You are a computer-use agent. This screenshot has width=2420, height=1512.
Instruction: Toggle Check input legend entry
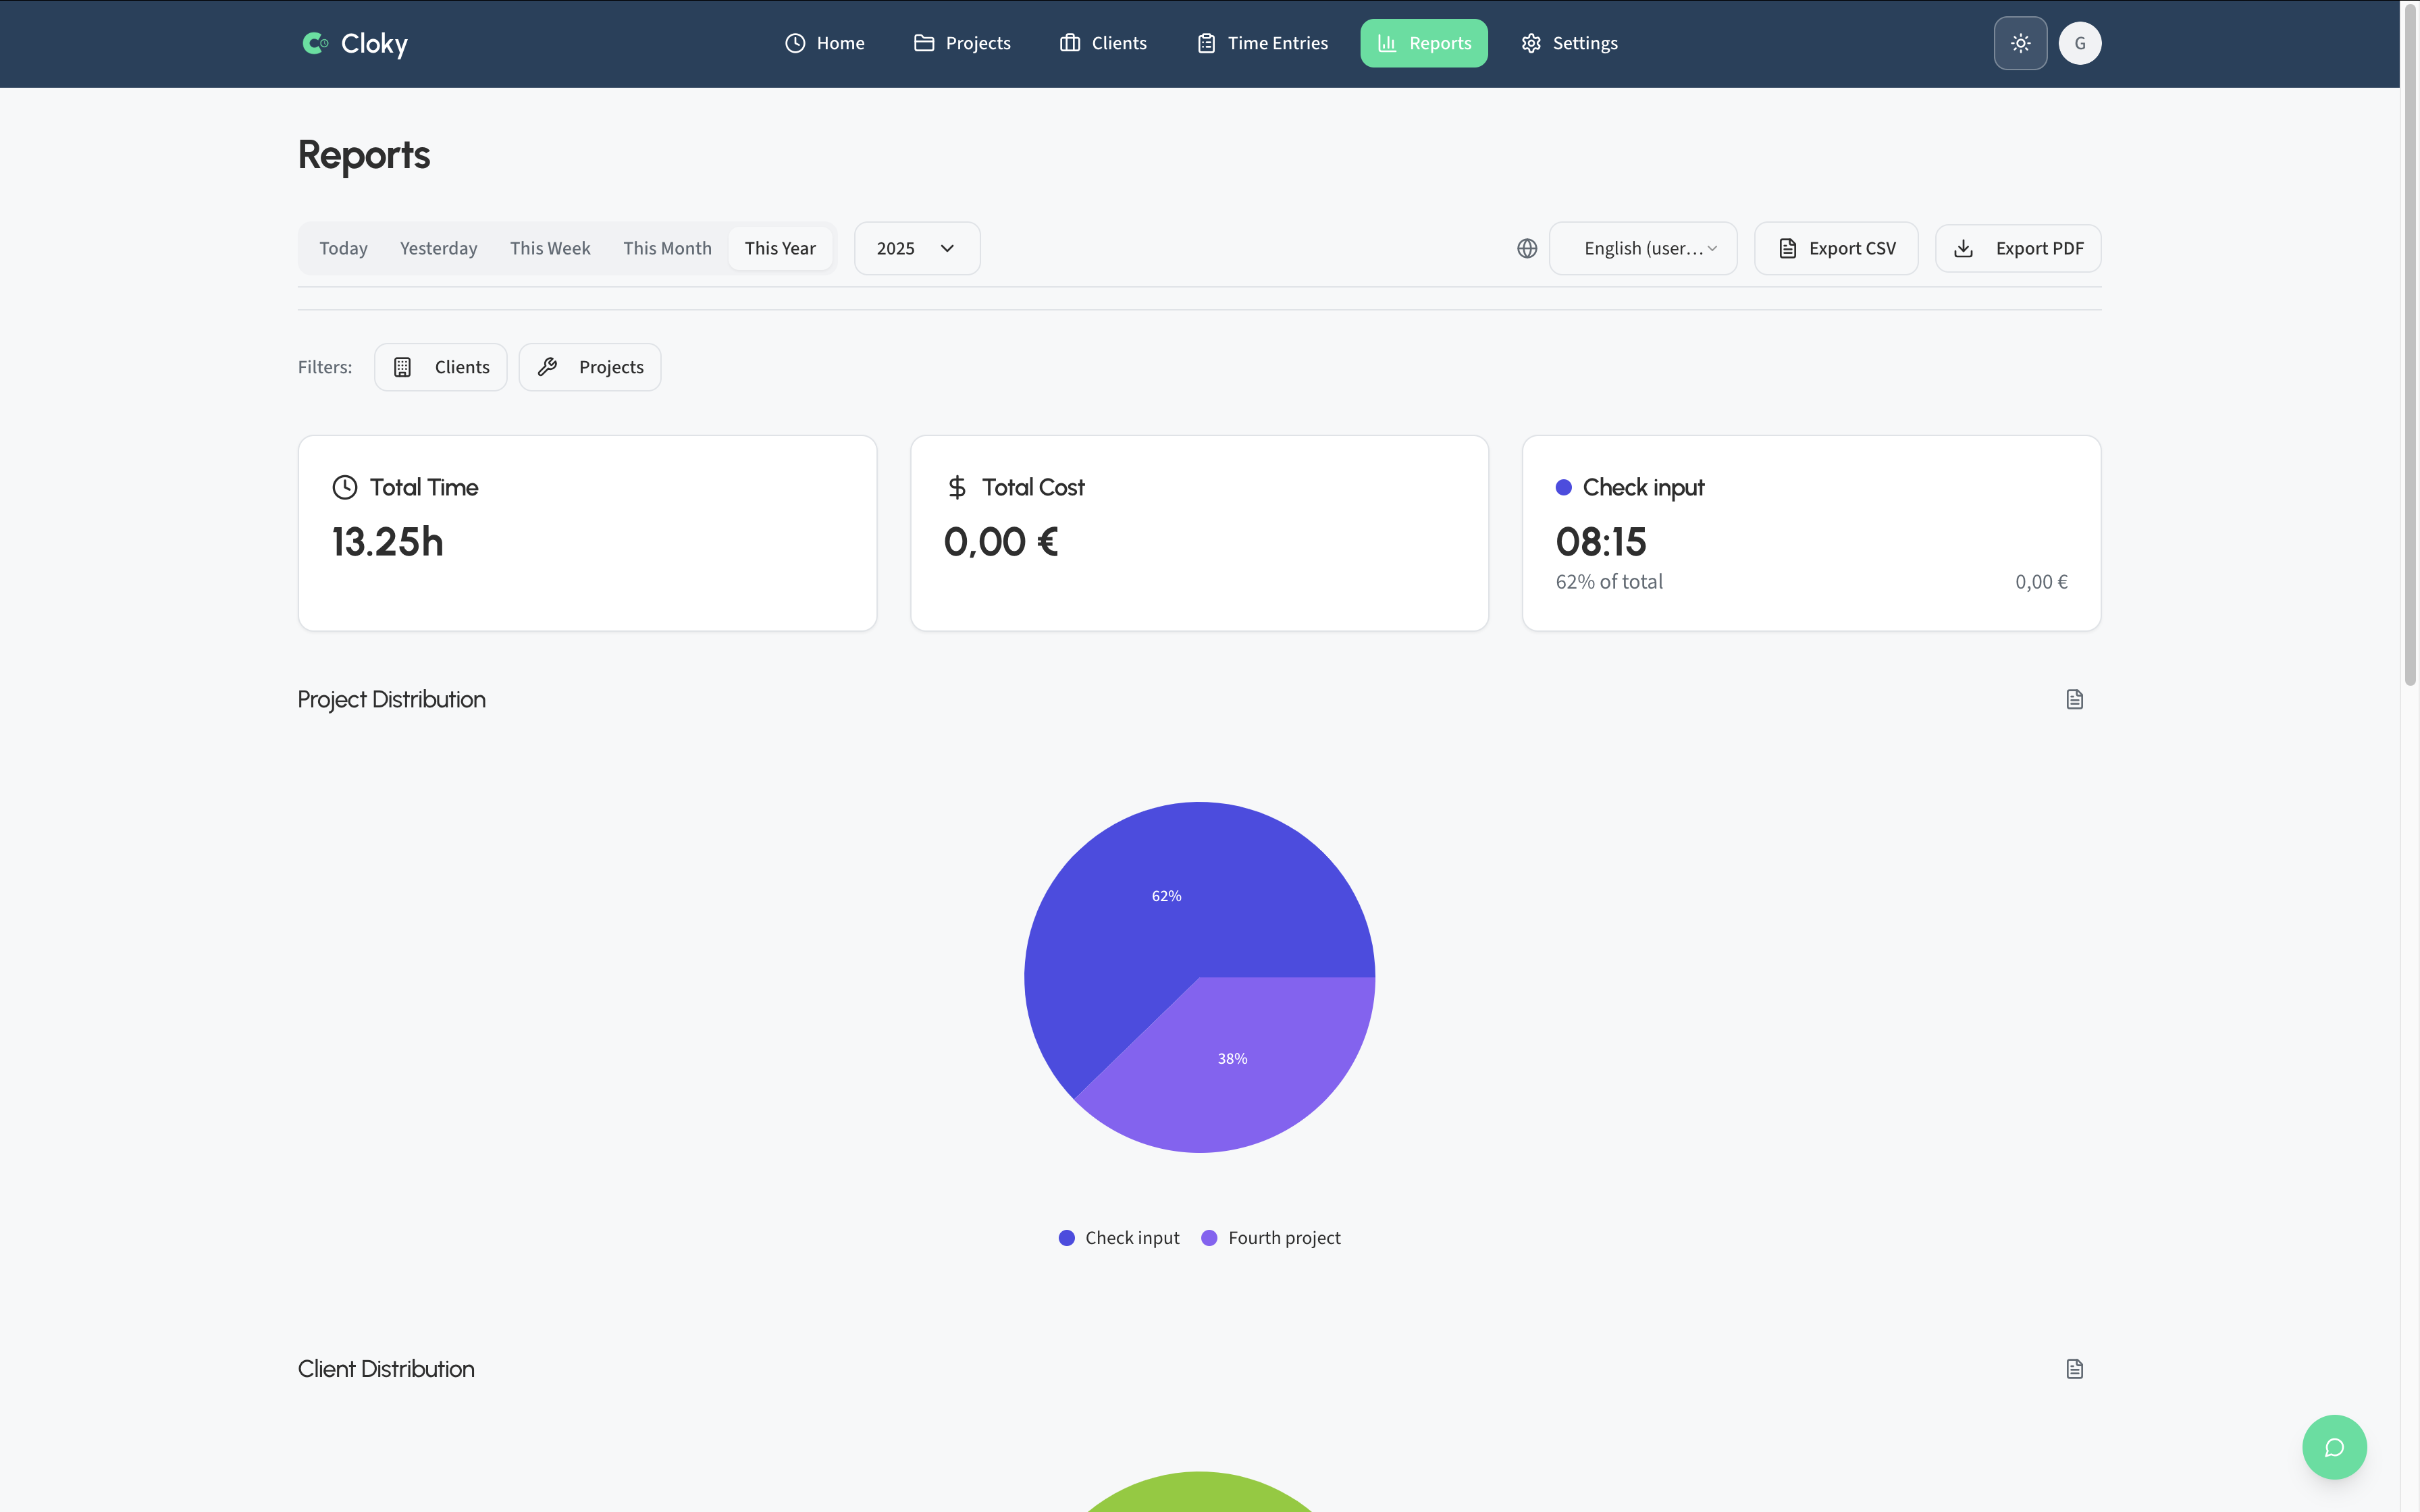pyautogui.click(x=1118, y=1238)
